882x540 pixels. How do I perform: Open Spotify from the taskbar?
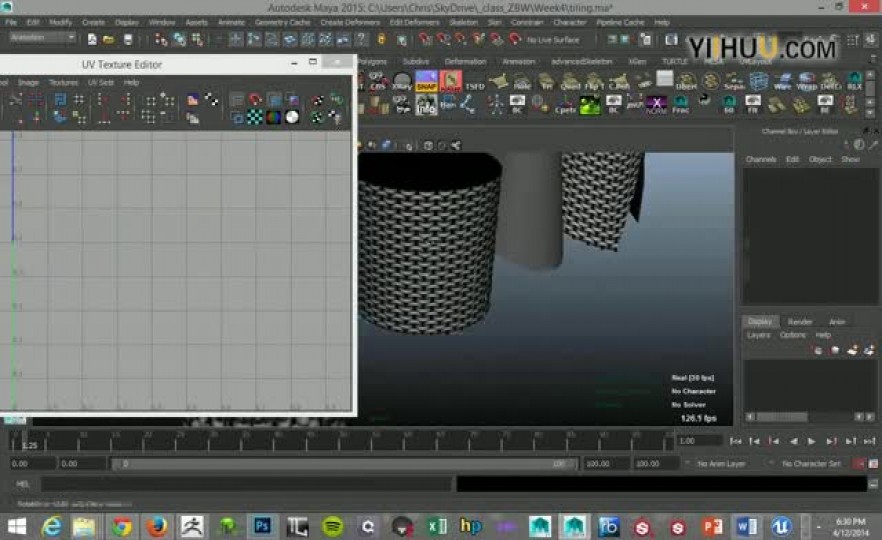coord(332,526)
